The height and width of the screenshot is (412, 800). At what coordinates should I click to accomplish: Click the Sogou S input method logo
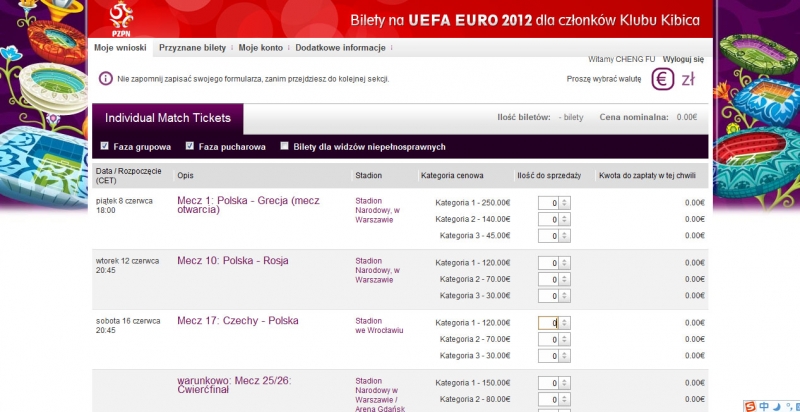pos(749,406)
